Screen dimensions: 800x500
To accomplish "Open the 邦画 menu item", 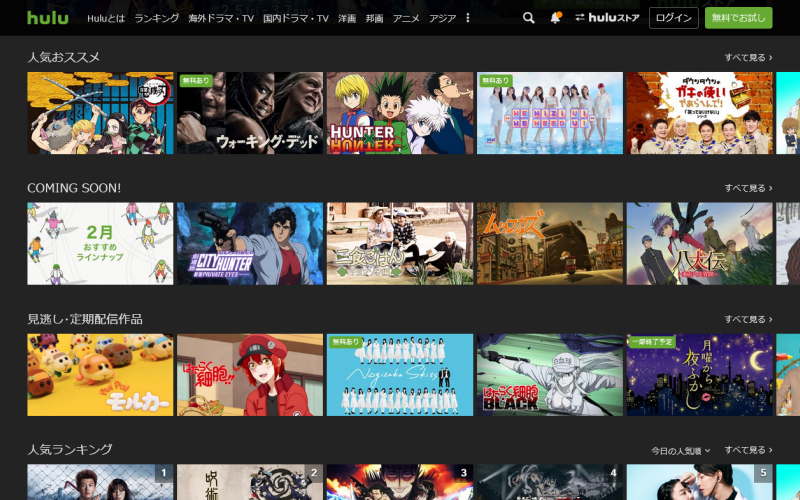I will point(374,18).
